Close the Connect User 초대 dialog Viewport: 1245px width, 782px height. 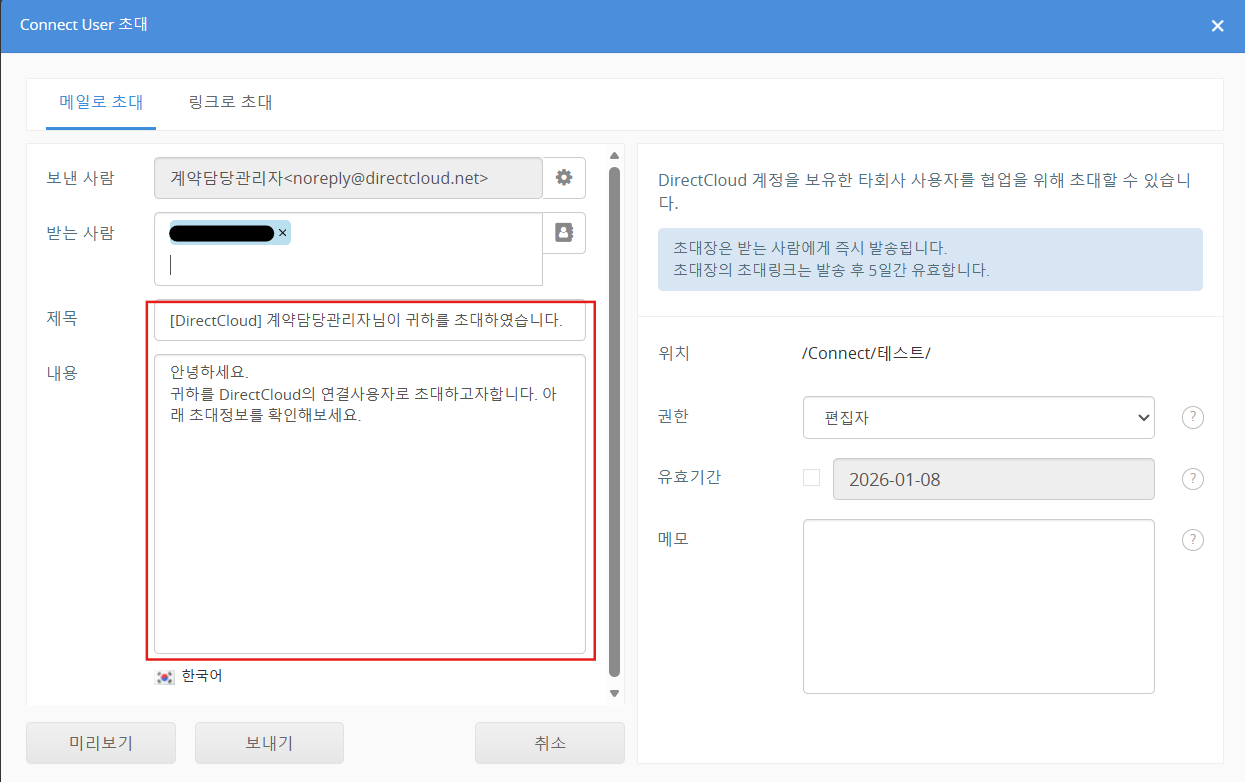coord(1217,26)
